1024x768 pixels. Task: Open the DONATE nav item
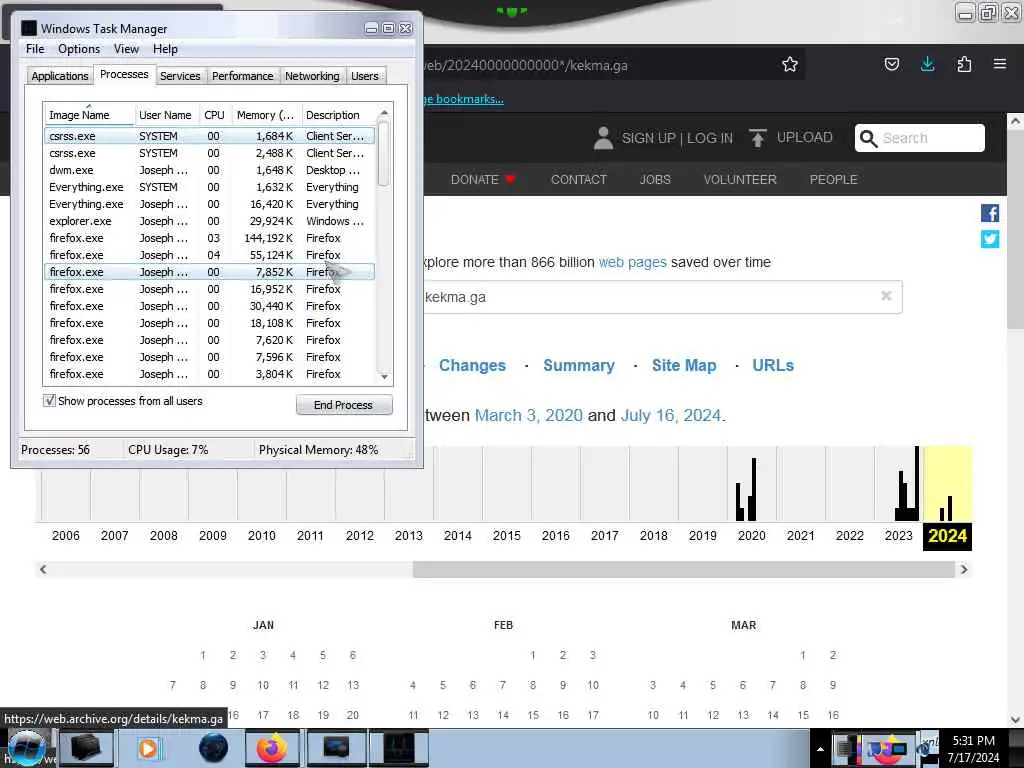[483, 180]
